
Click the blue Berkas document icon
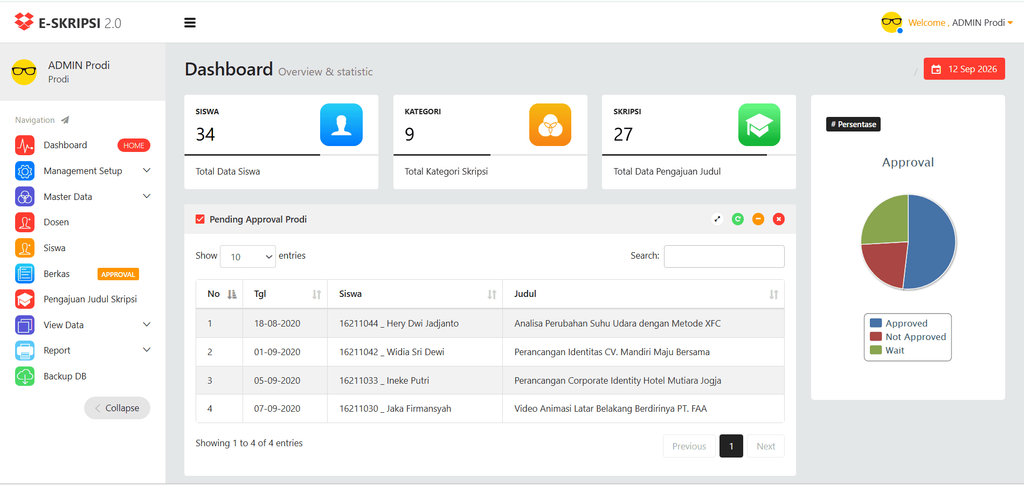pos(25,274)
